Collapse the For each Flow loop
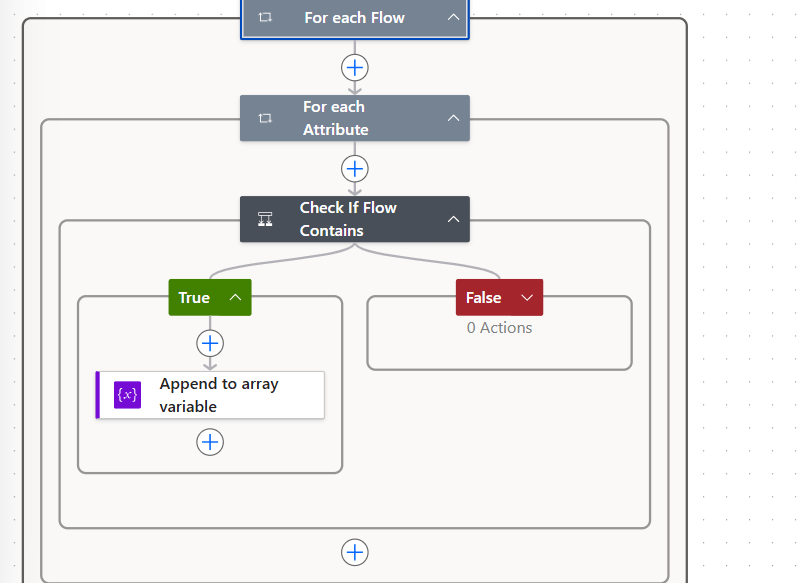This screenshot has height=583, width=807. pyautogui.click(x=453, y=18)
